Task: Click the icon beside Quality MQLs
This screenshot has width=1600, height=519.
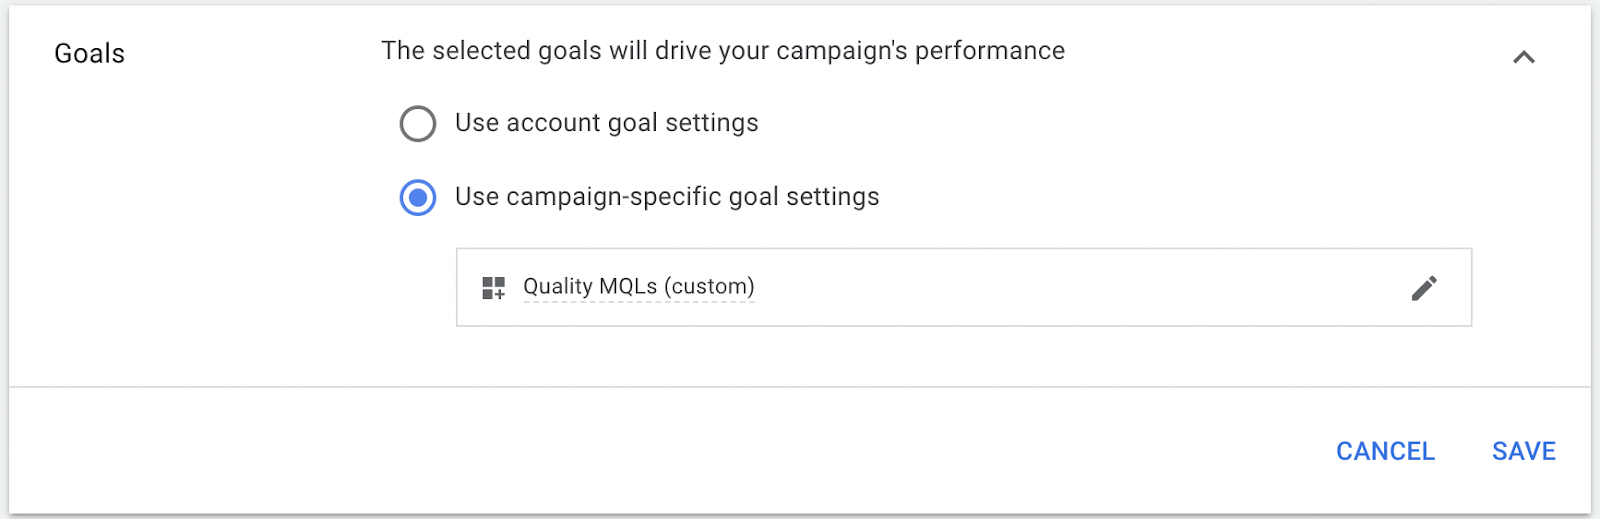Action: point(493,288)
